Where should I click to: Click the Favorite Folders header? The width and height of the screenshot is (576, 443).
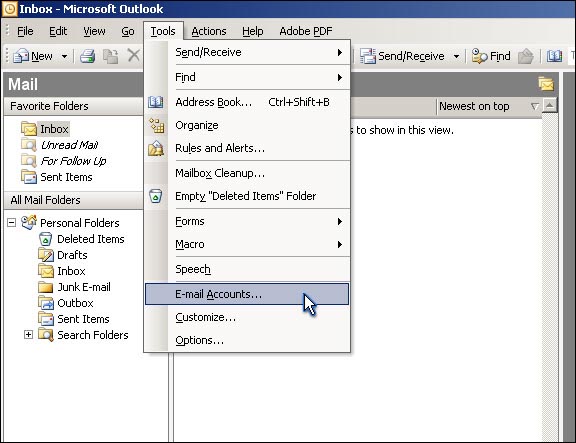tap(73, 106)
